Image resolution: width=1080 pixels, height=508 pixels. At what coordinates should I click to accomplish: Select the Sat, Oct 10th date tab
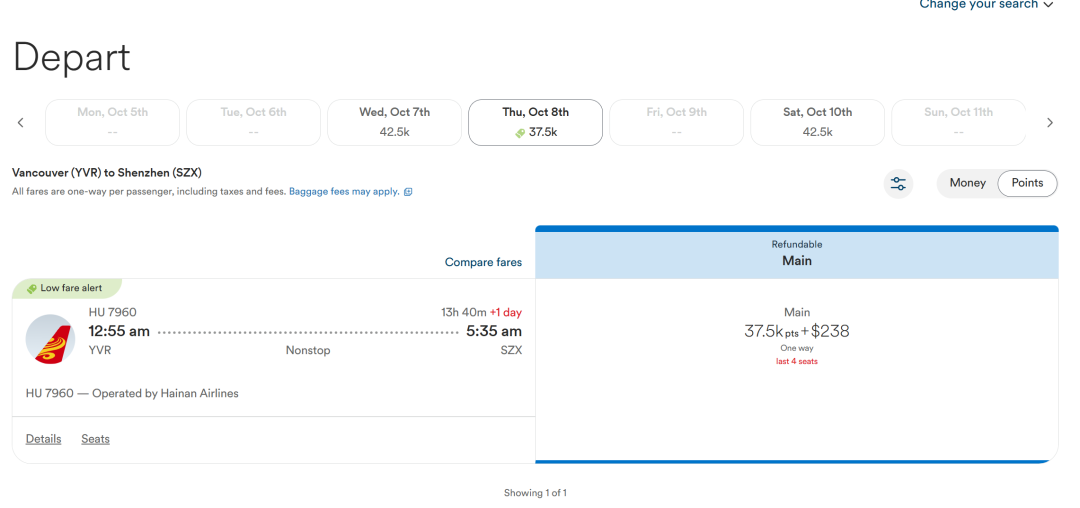coord(818,123)
